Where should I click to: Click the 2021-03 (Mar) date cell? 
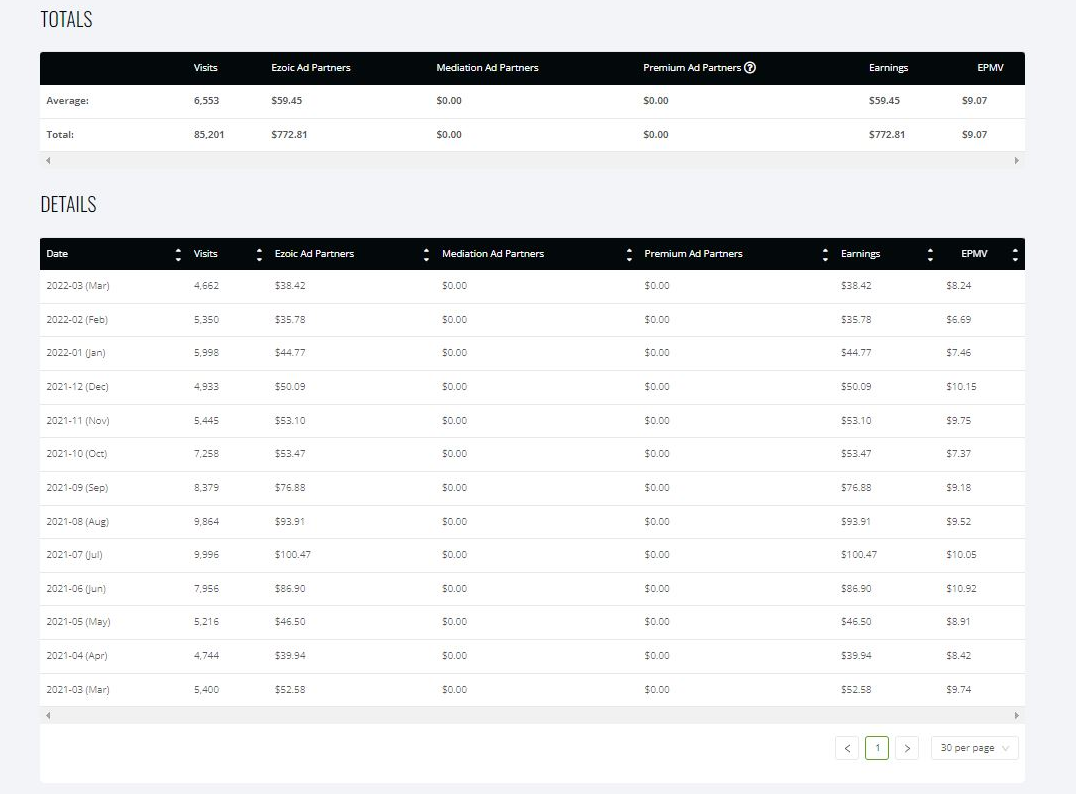click(x=78, y=690)
